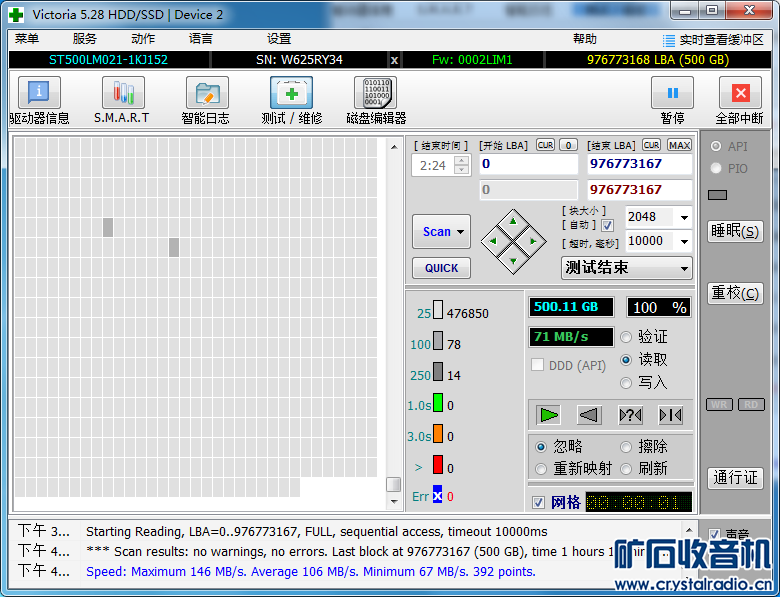
Task: Click the WR indicator button
Action: 719,404
